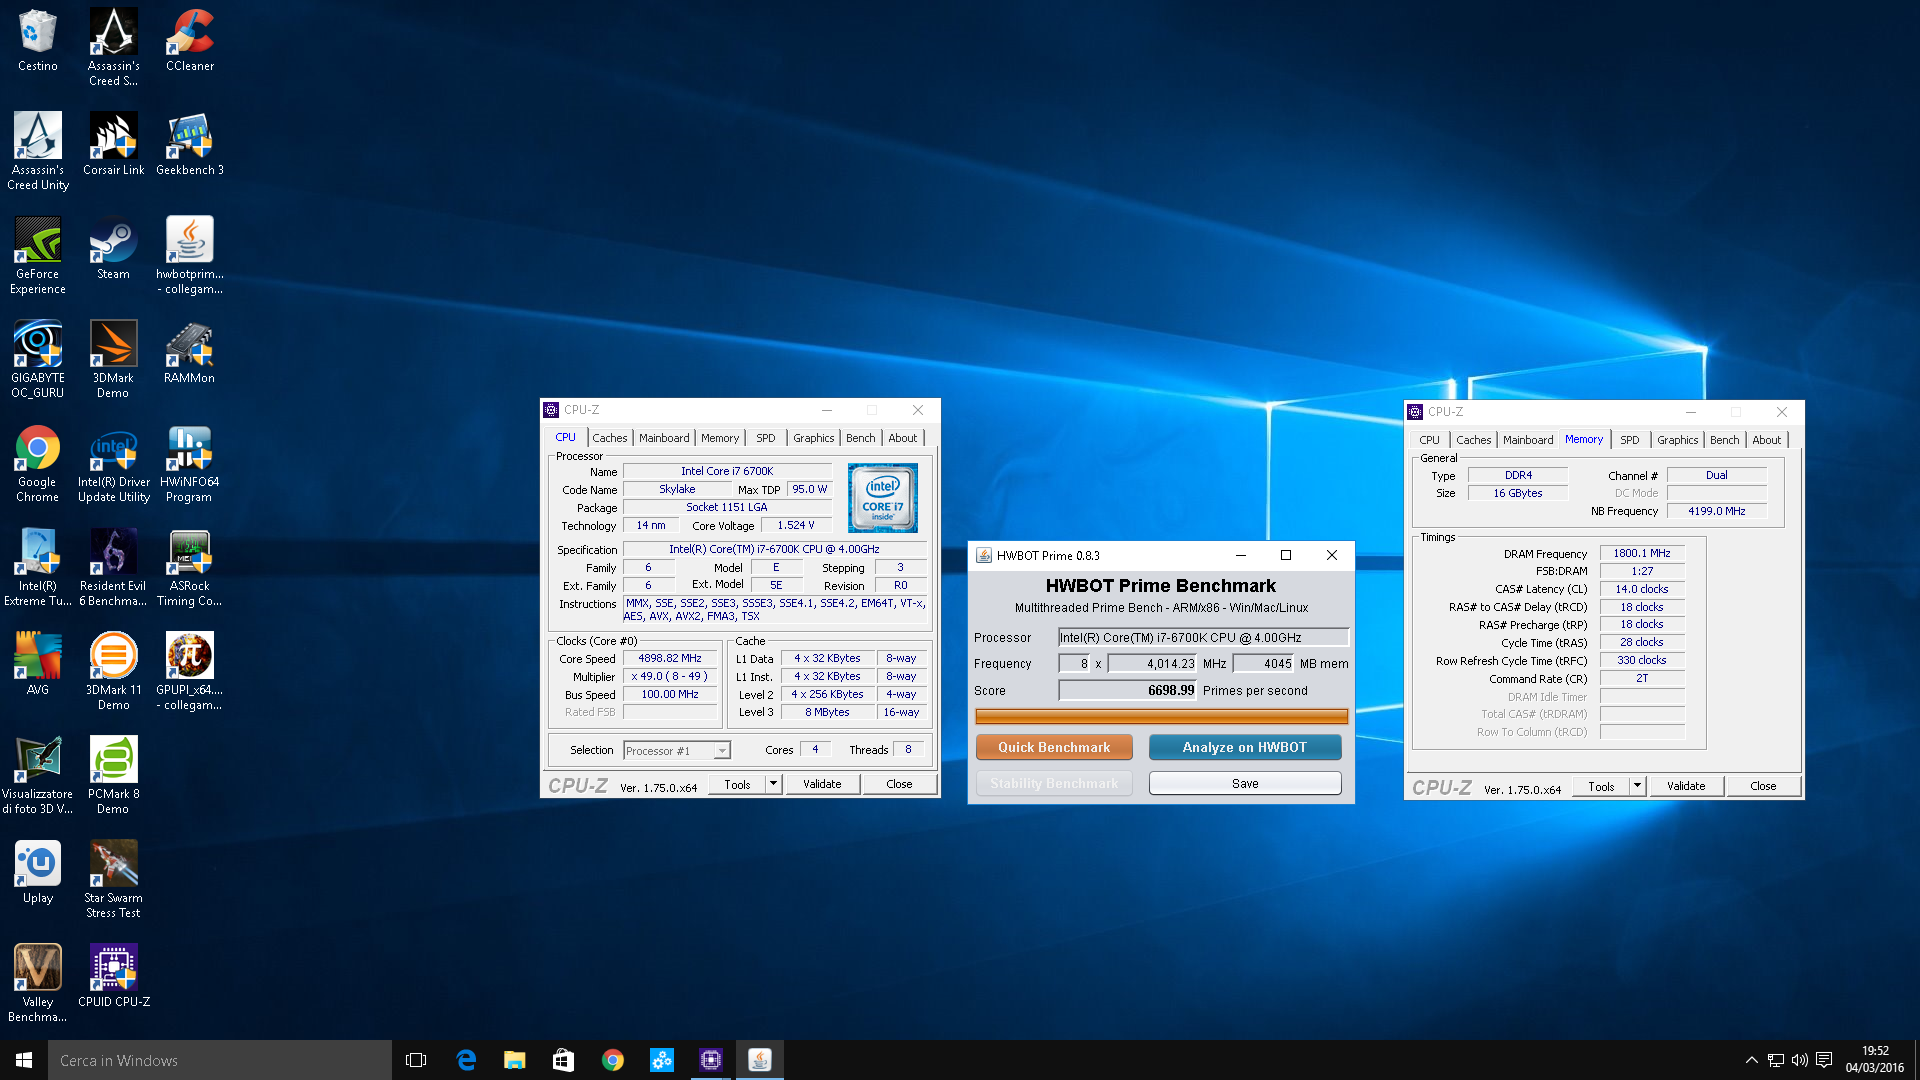Open hwbotprime Java file on desktop
The image size is (1920, 1080).
click(x=190, y=255)
